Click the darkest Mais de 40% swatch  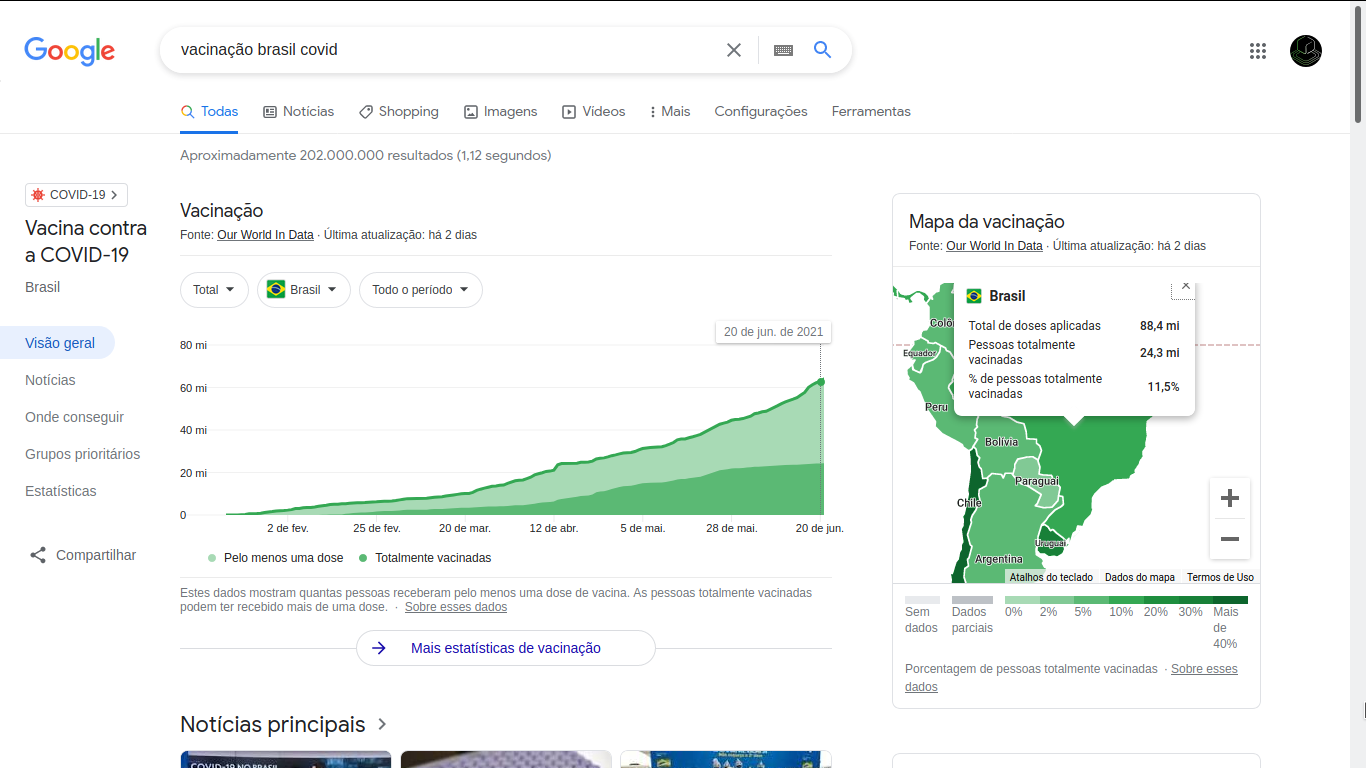pos(1230,600)
